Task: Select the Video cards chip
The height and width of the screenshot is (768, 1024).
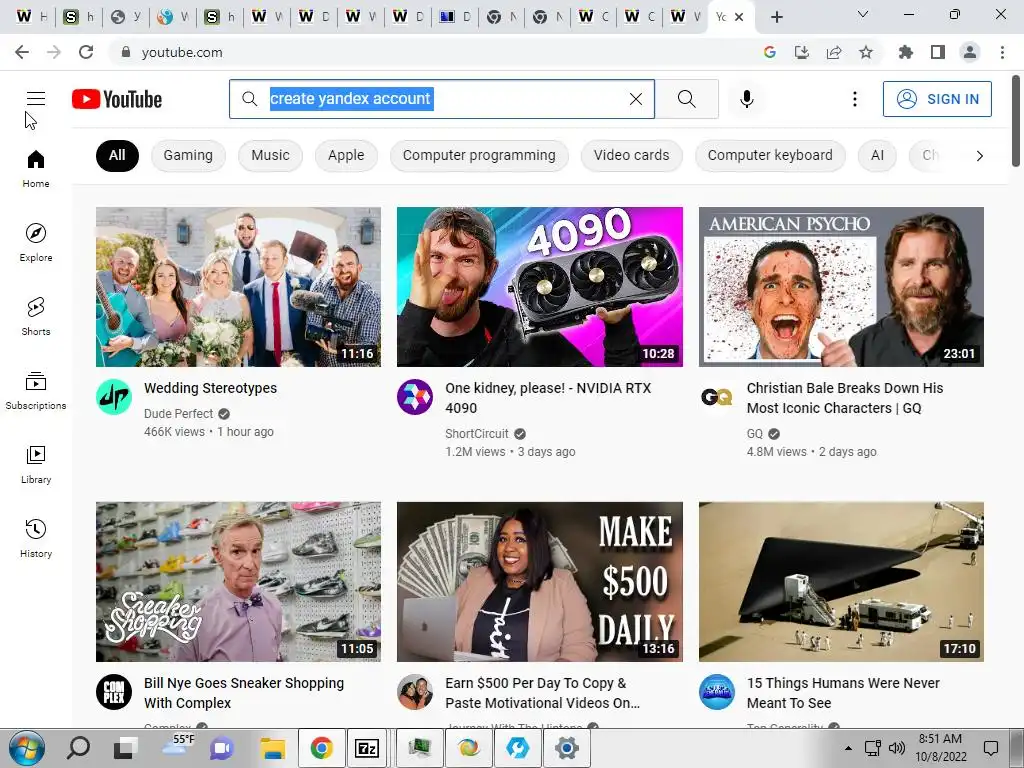Action: [632, 155]
